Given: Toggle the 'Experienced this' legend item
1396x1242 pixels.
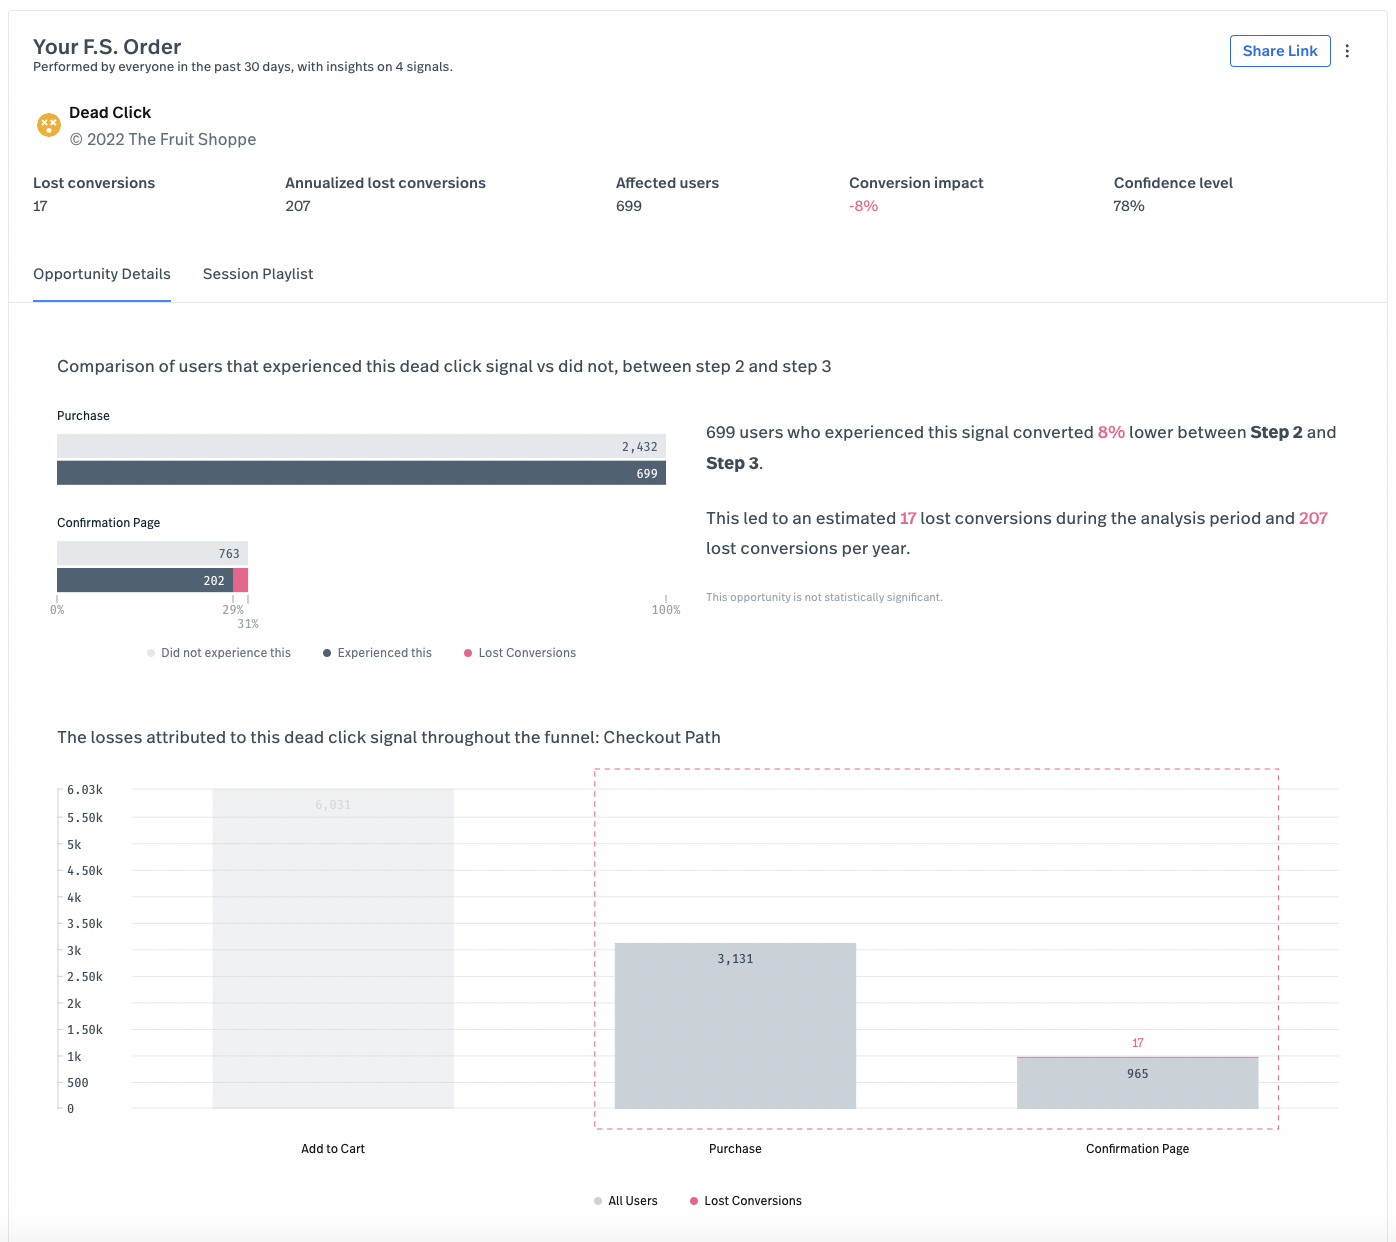Looking at the screenshot, I should 377,653.
